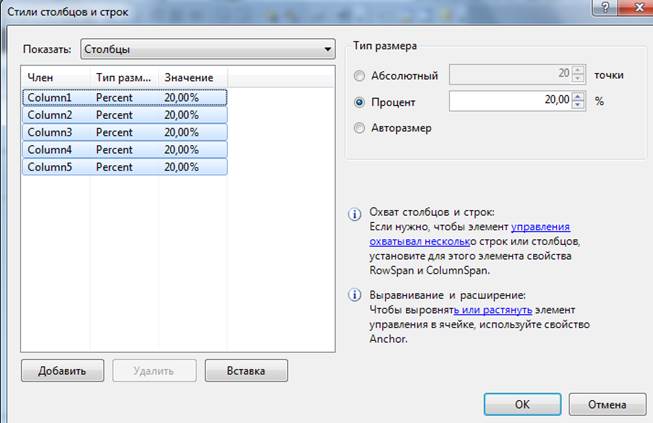The image size is (653, 423).
Task: Click the Значение column header
Action: (193, 77)
